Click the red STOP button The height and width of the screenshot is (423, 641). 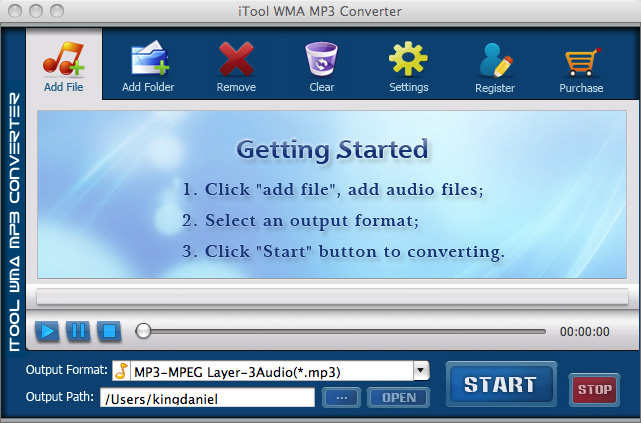point(594,389)
